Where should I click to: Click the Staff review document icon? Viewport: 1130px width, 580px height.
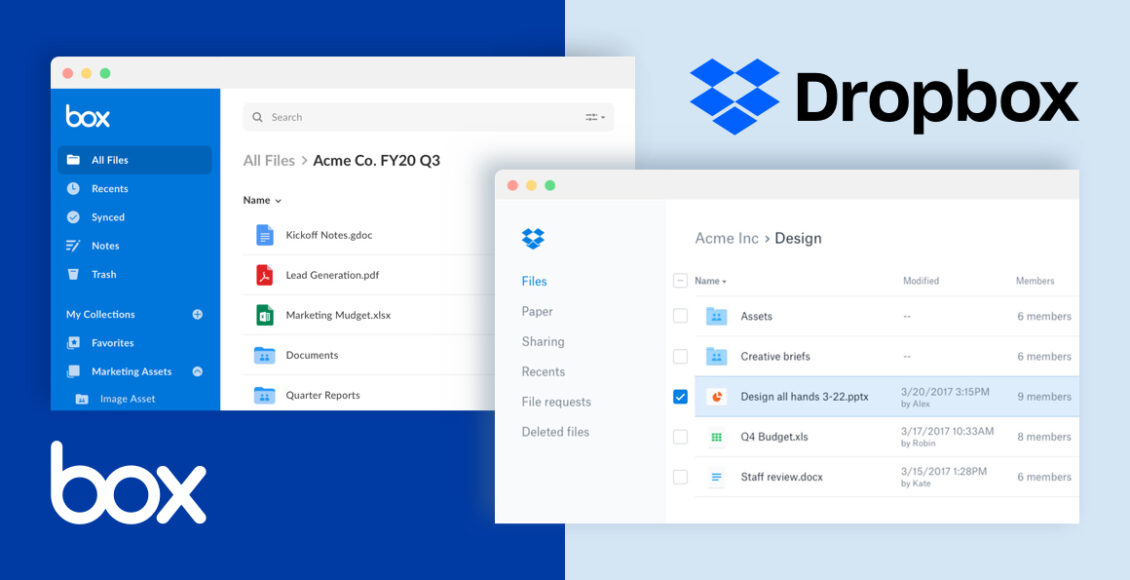(x=716, y=477)
